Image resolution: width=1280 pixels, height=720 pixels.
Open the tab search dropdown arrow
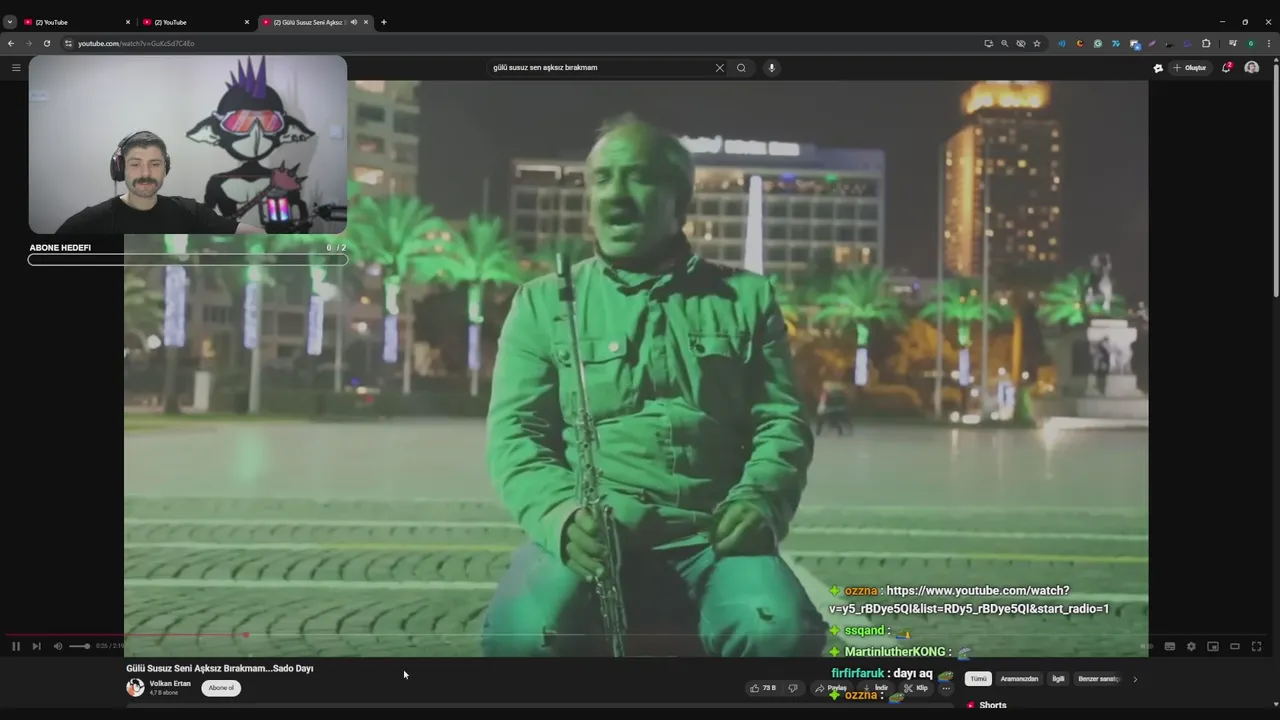10,22
